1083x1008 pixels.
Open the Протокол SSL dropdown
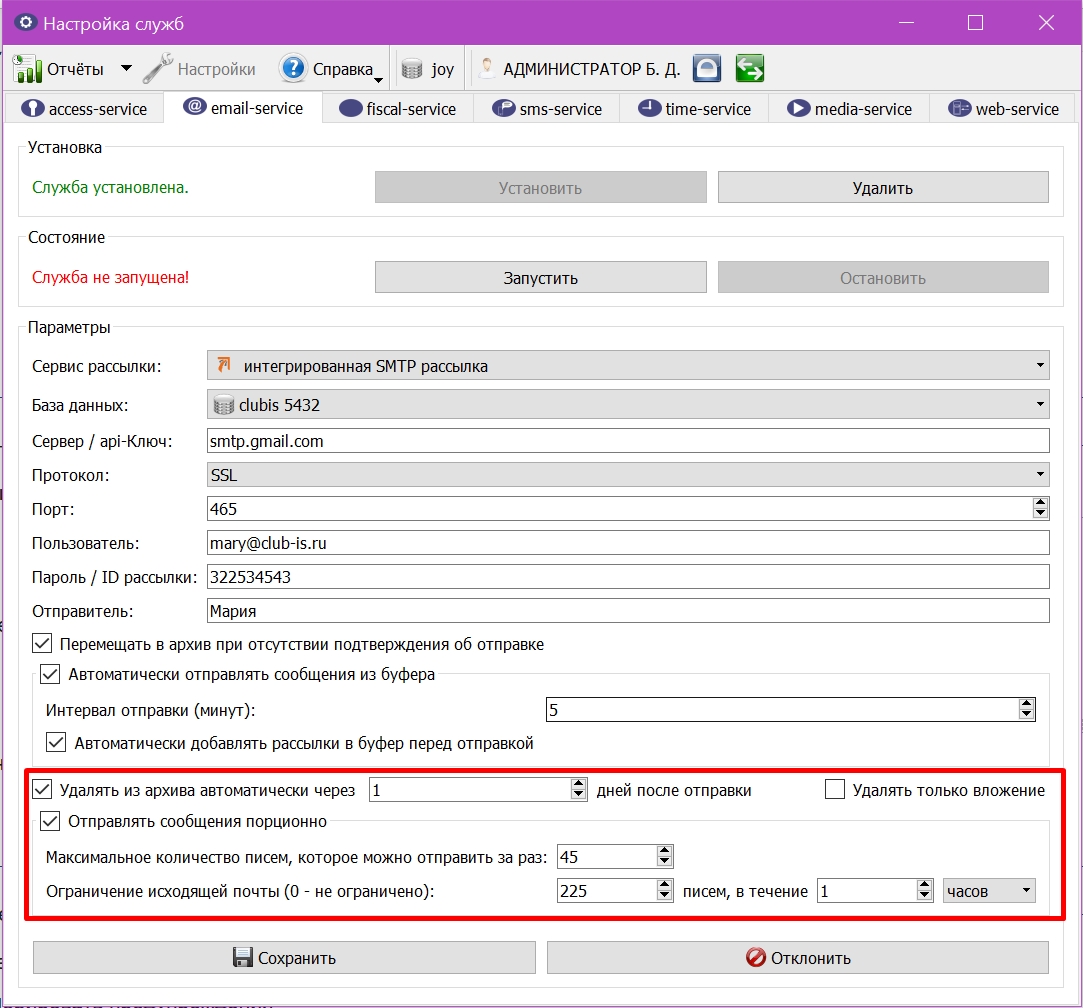[628, 475]
